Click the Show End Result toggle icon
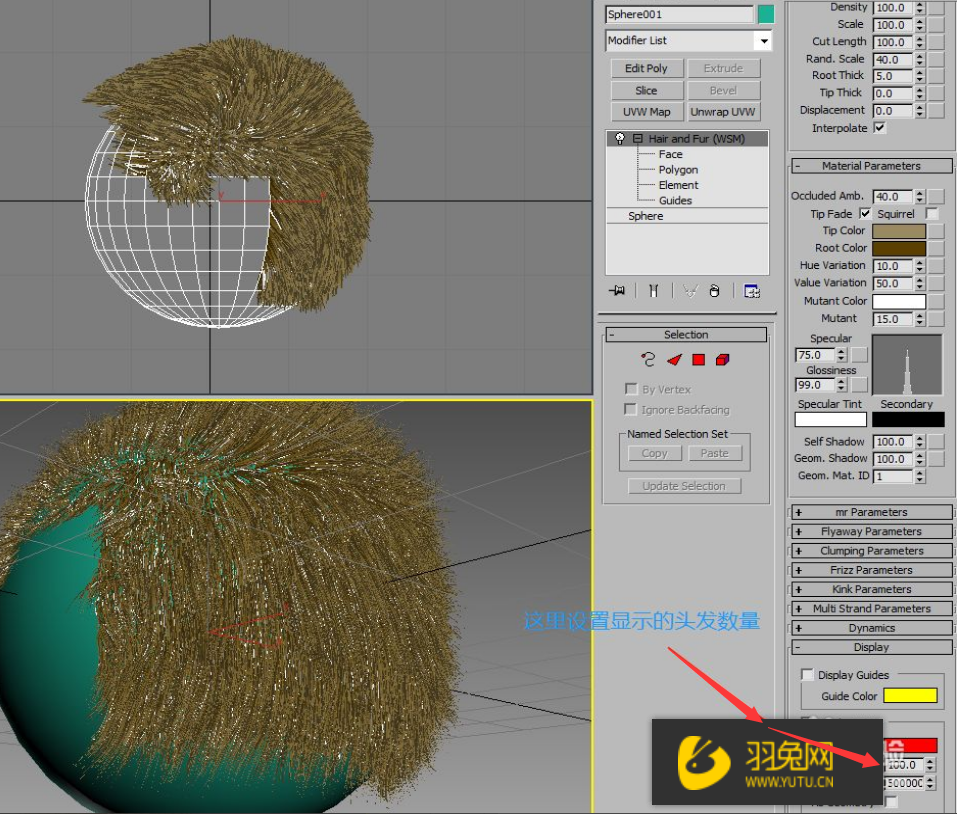 point(655,291)
